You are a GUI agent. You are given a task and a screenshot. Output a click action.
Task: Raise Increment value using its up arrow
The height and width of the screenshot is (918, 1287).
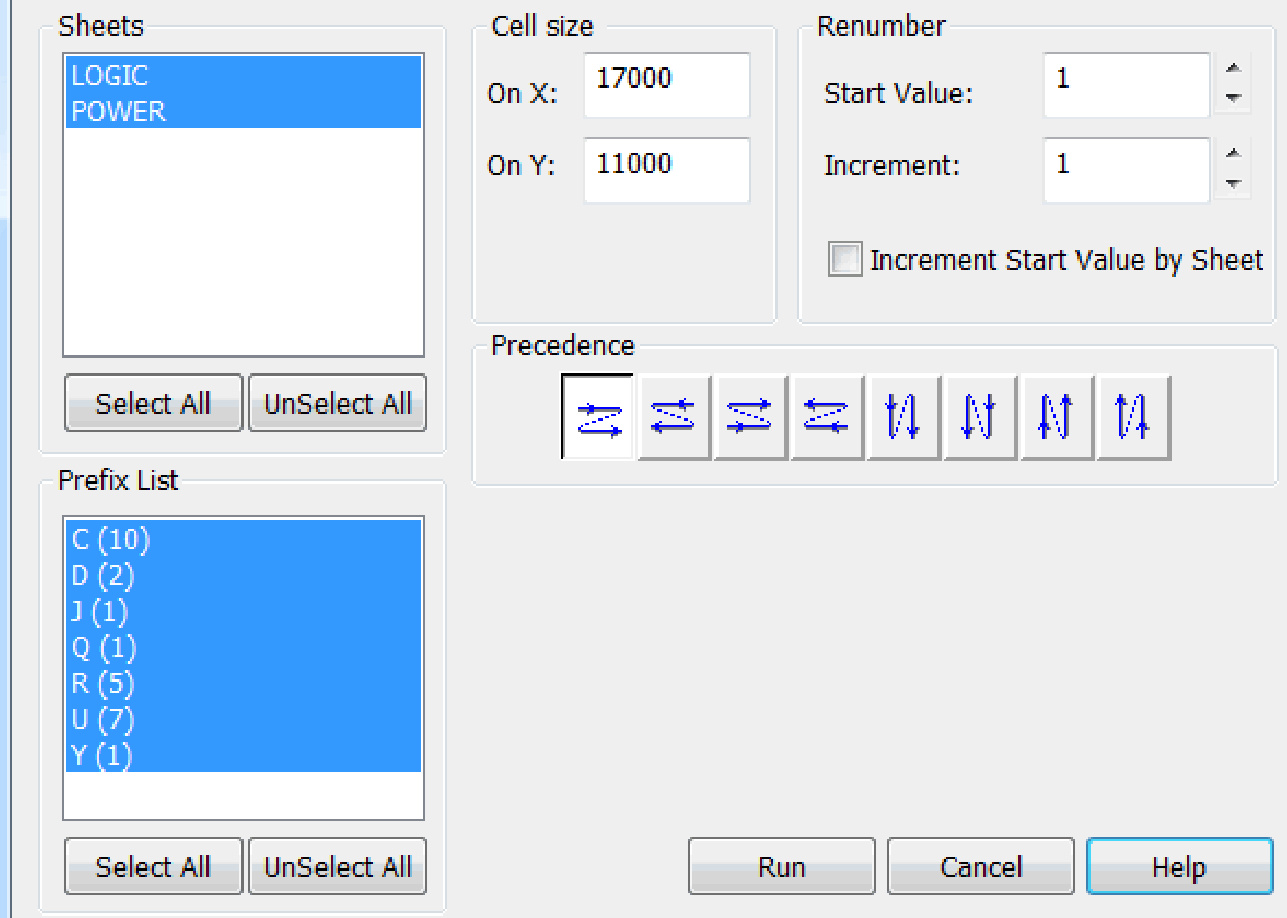(x=1234, y=154)
